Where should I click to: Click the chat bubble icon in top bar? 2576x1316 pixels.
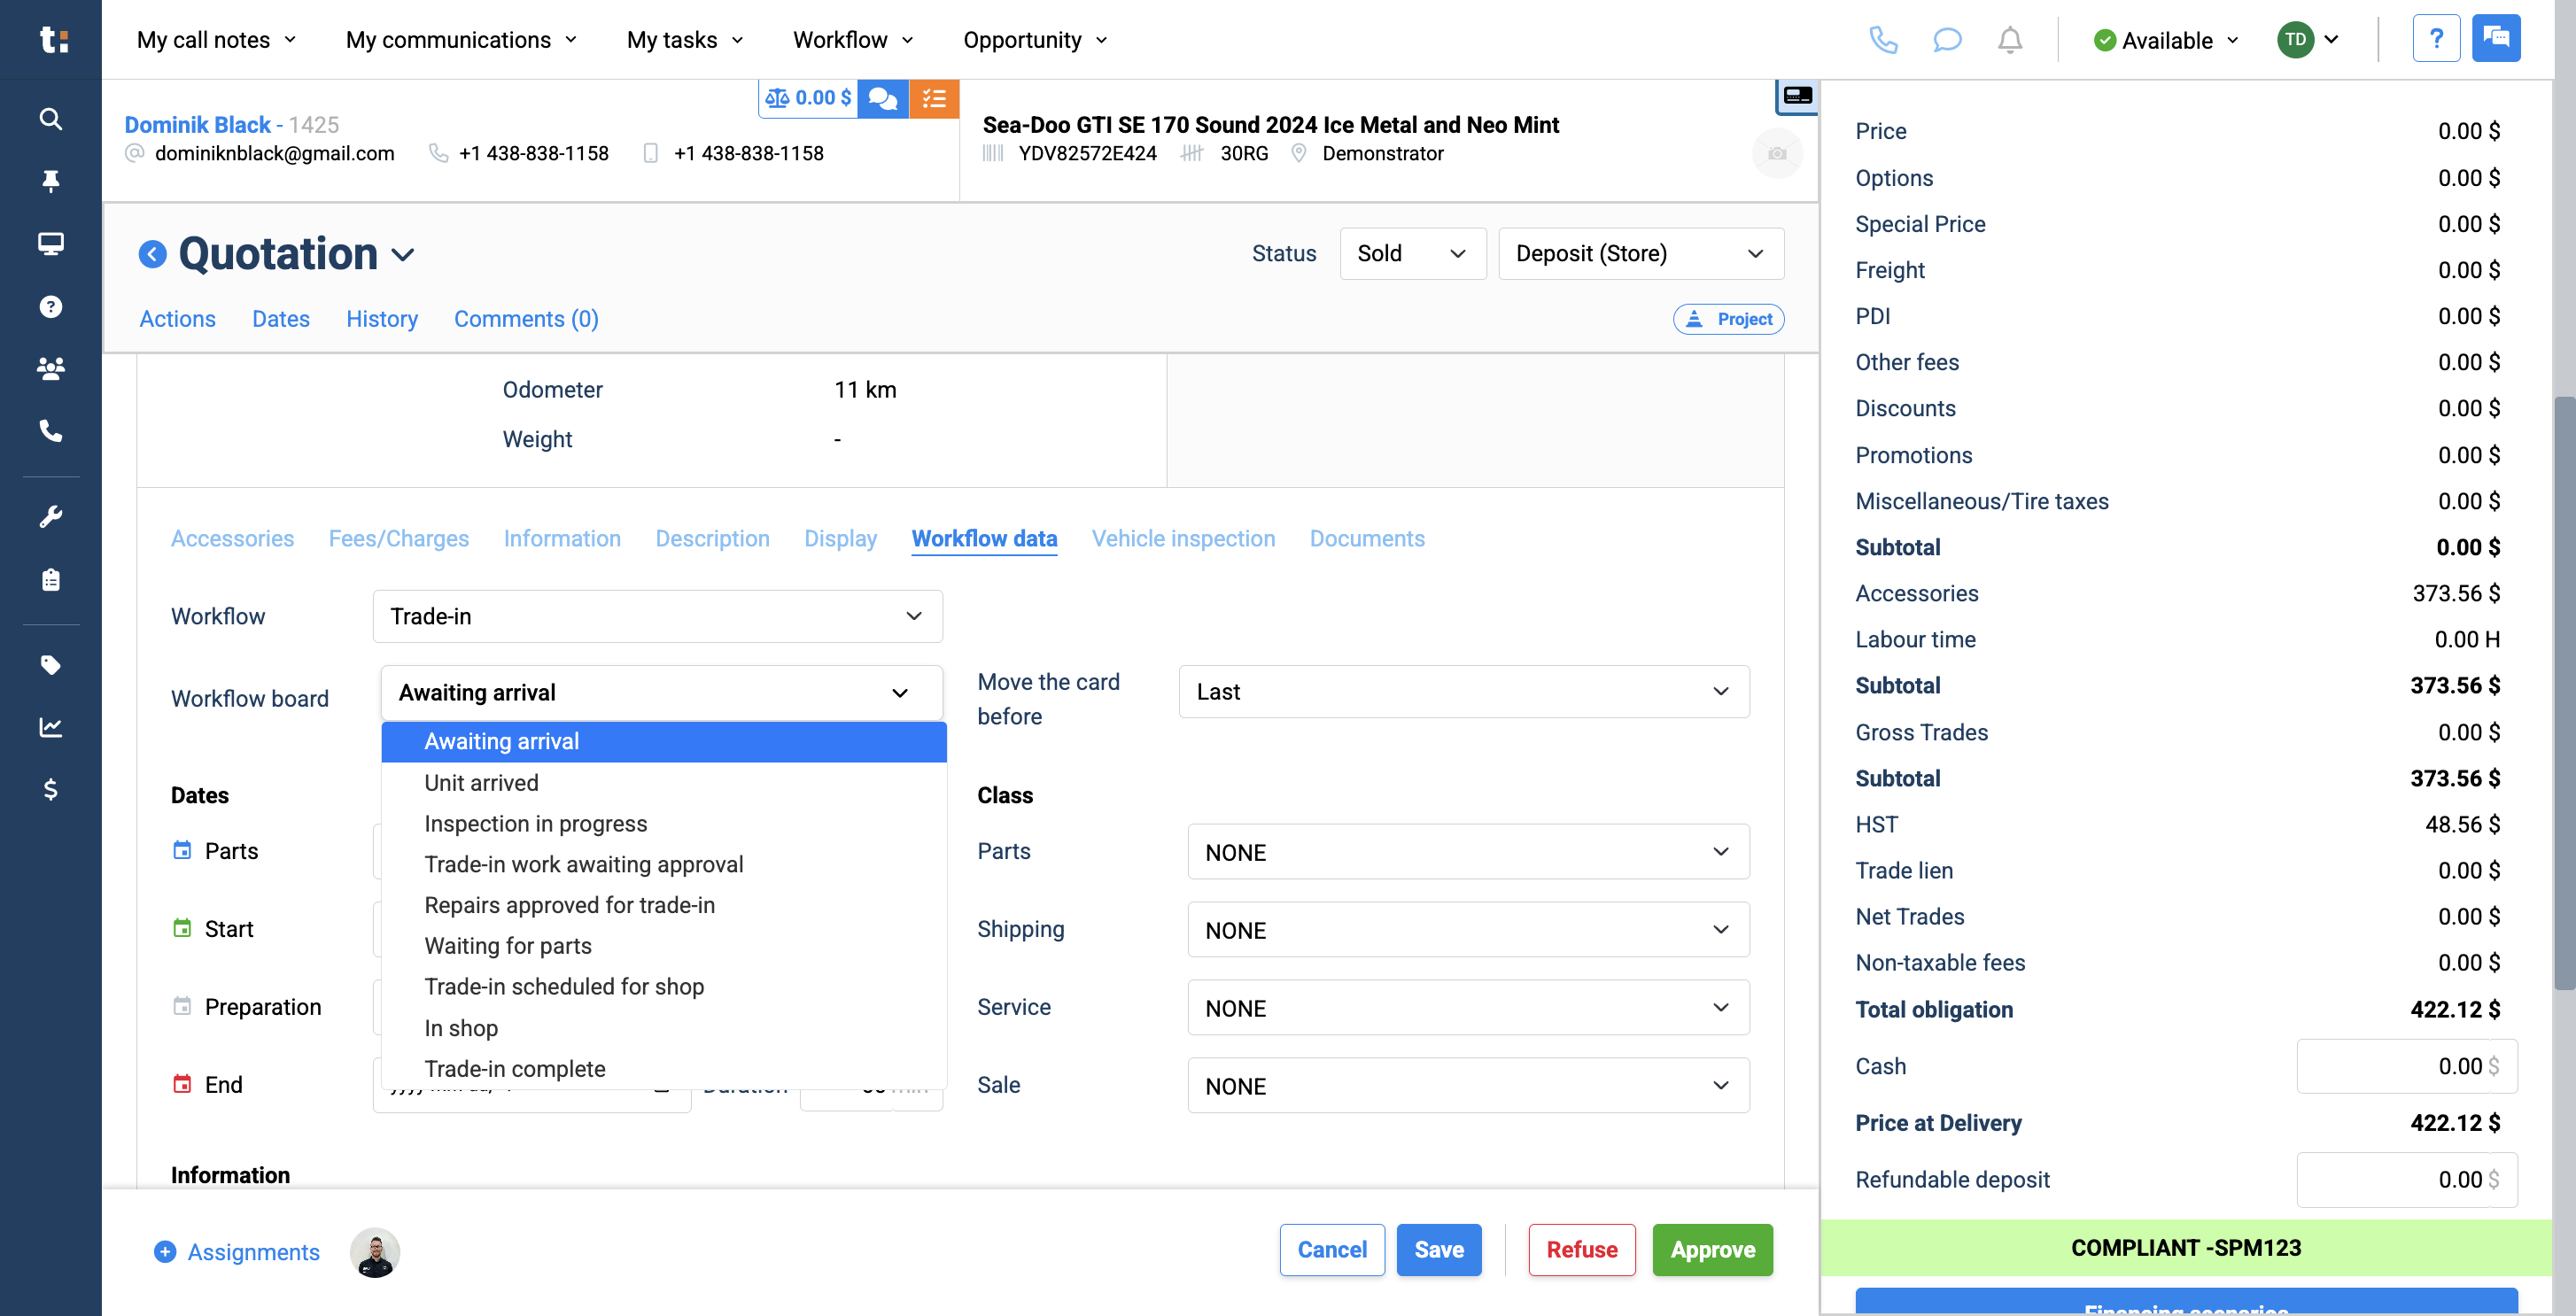coord(1947,40)
